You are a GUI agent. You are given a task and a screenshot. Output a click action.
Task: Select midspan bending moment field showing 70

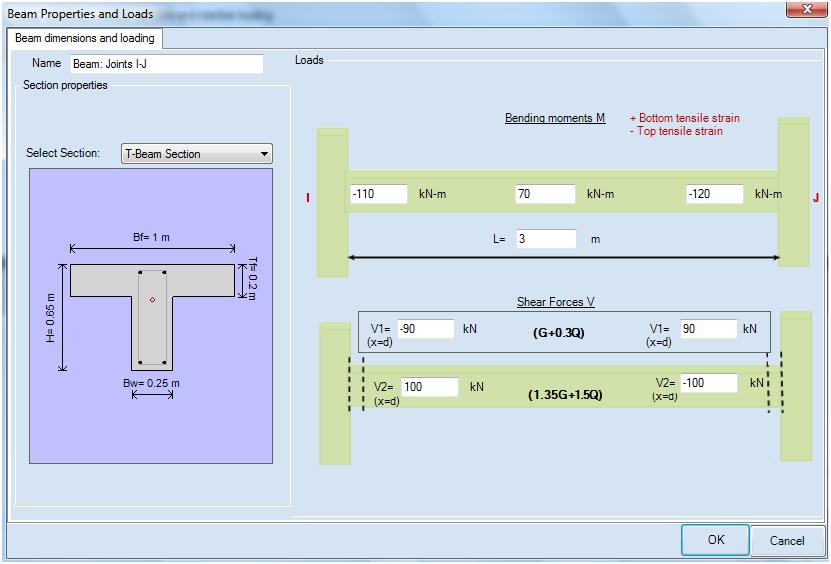(545, 194)
